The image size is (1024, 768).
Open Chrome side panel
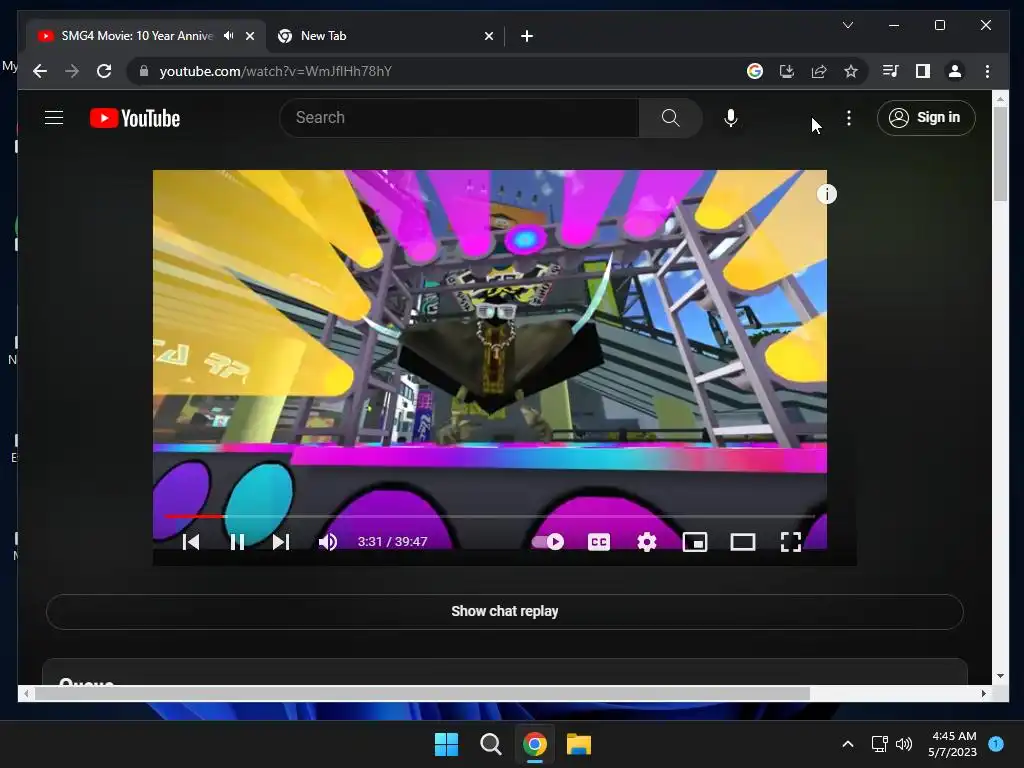point(922,71)
